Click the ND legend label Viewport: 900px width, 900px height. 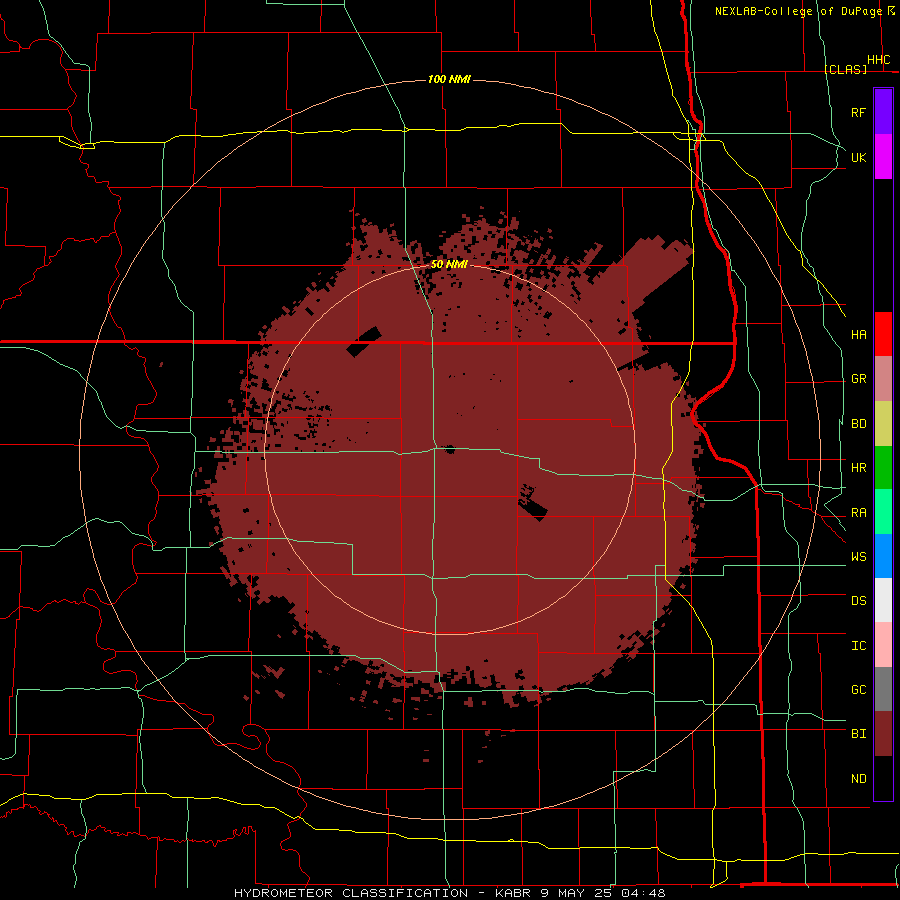[x=858, y=778]
